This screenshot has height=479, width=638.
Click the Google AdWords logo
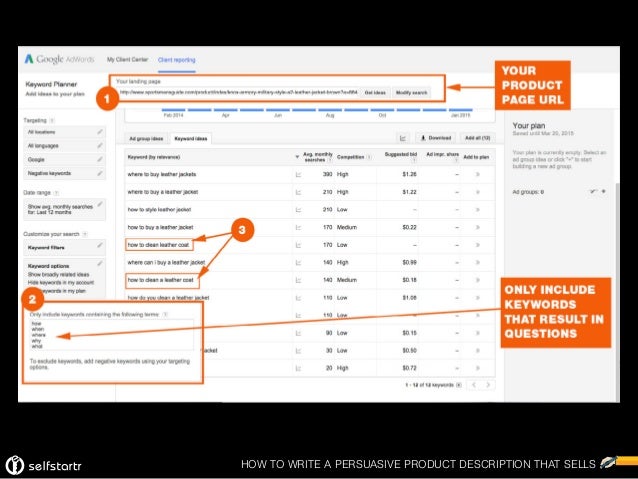[59, 59]
